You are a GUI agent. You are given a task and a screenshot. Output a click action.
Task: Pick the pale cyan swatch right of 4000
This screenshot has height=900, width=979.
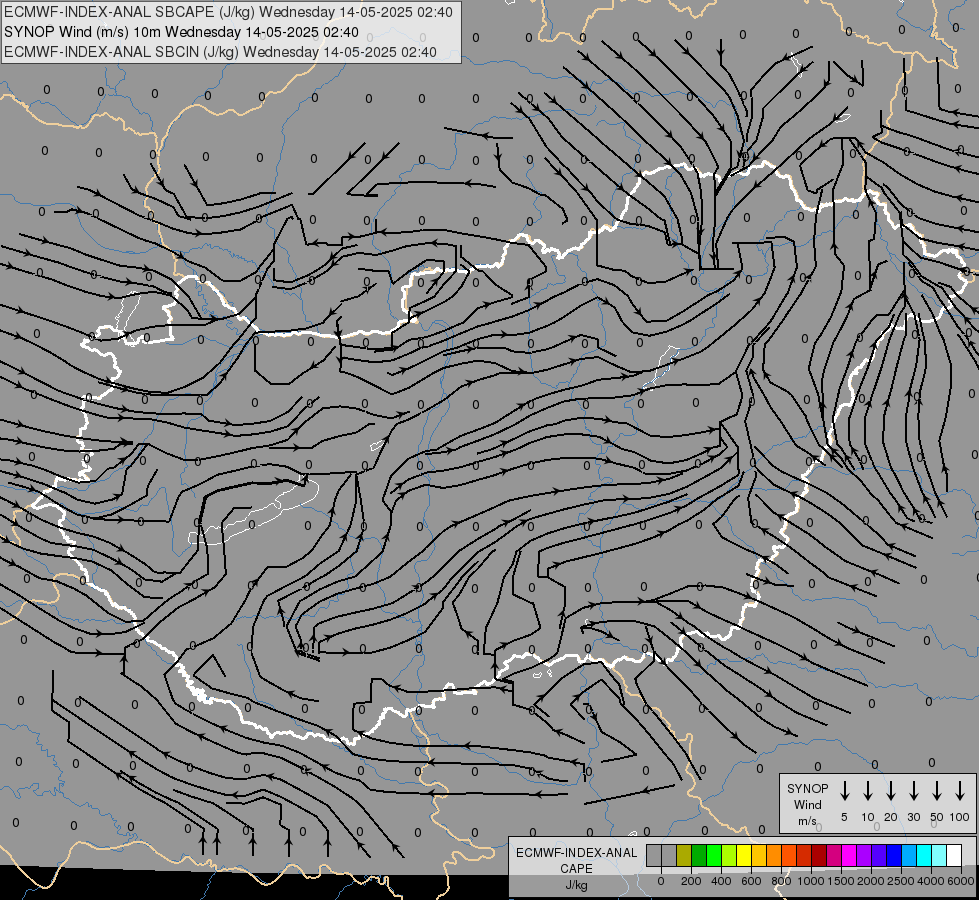940,855
